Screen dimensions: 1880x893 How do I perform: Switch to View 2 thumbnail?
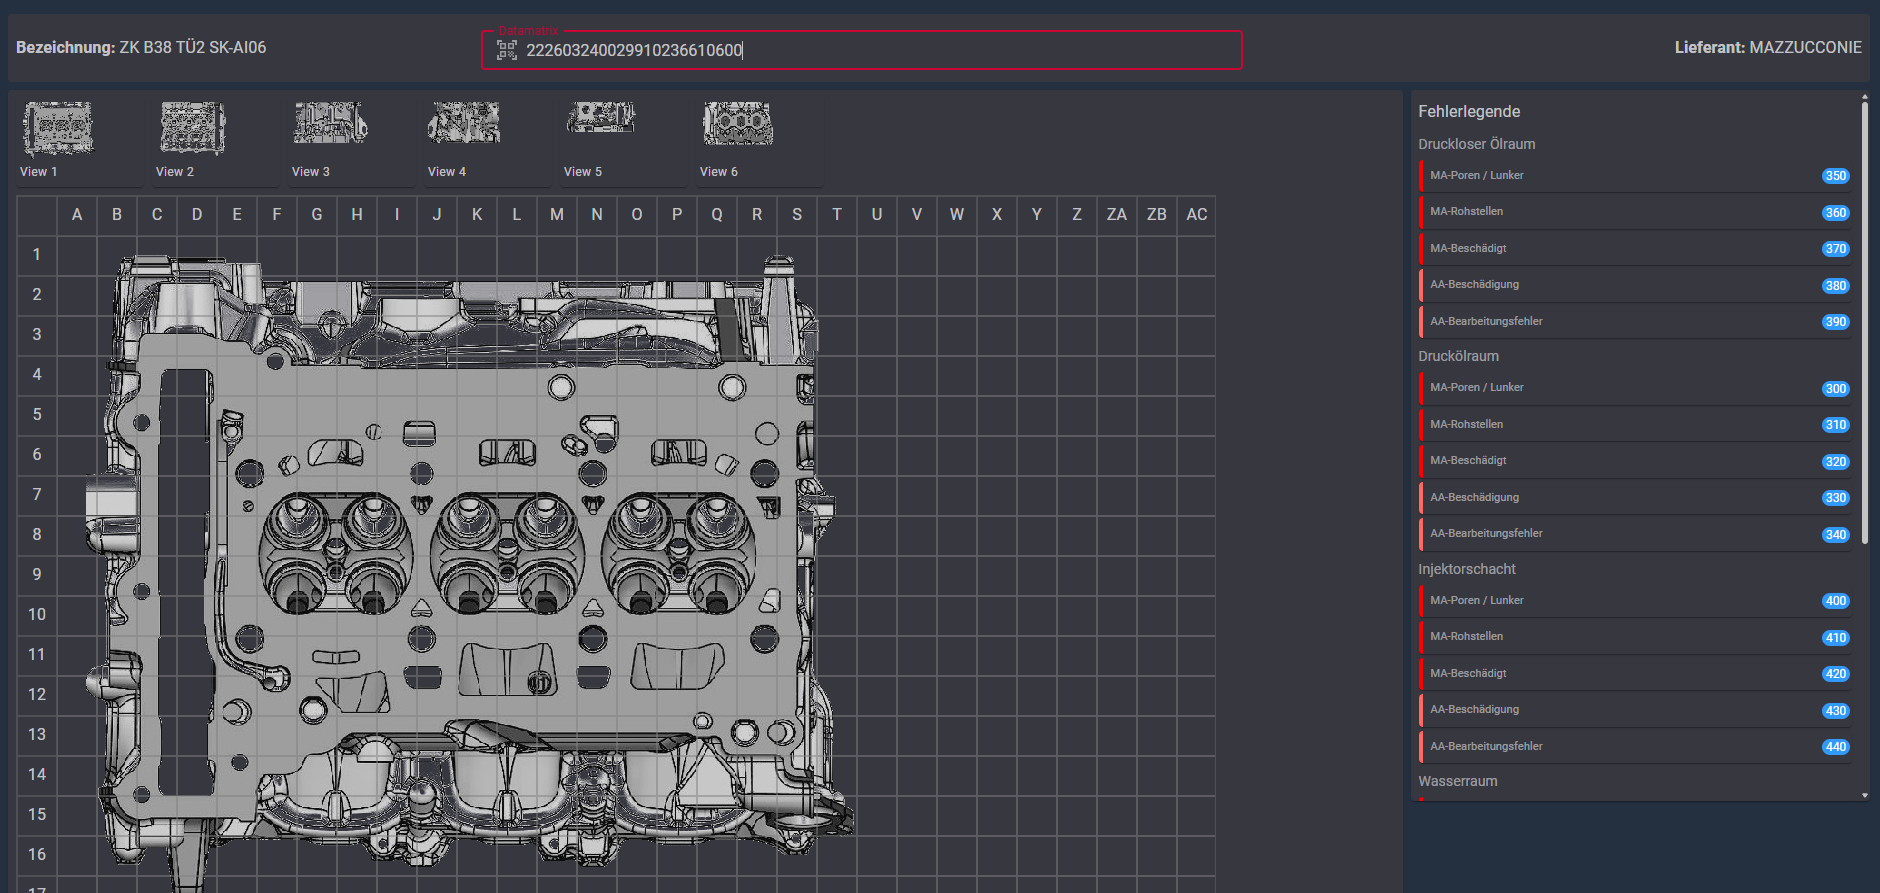[x=214, y=141]
